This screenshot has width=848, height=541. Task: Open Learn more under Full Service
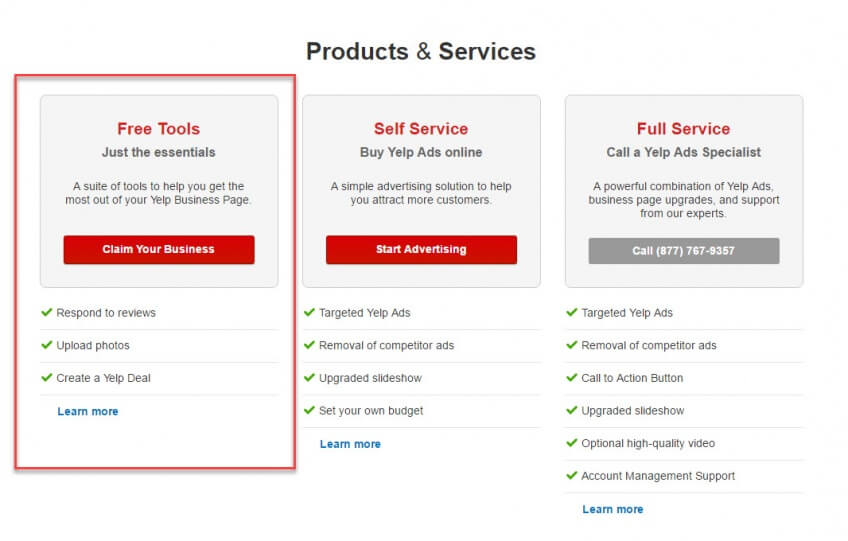[x=612, y=509]
